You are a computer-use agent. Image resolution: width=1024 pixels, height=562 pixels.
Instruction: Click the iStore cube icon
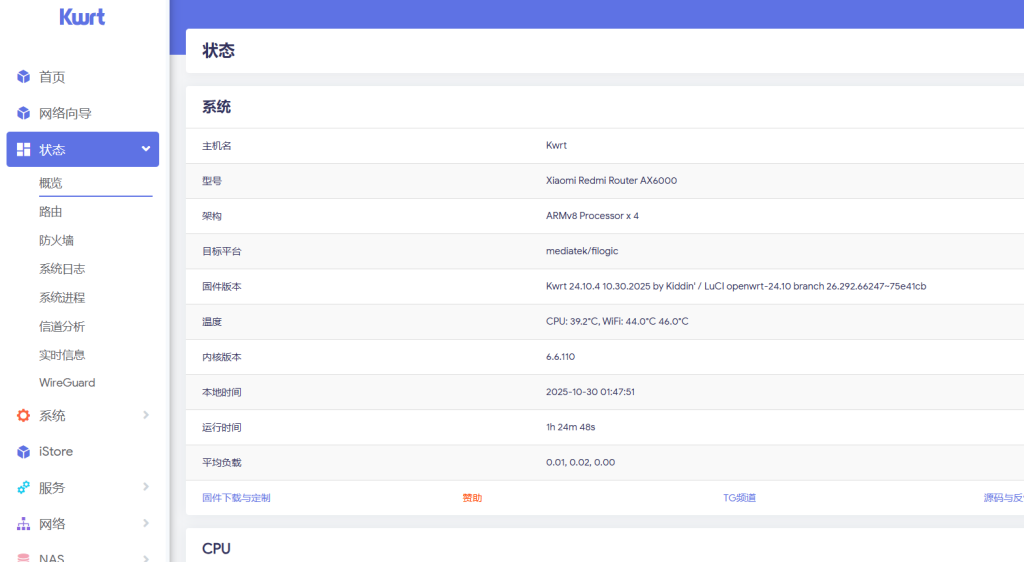24,452
